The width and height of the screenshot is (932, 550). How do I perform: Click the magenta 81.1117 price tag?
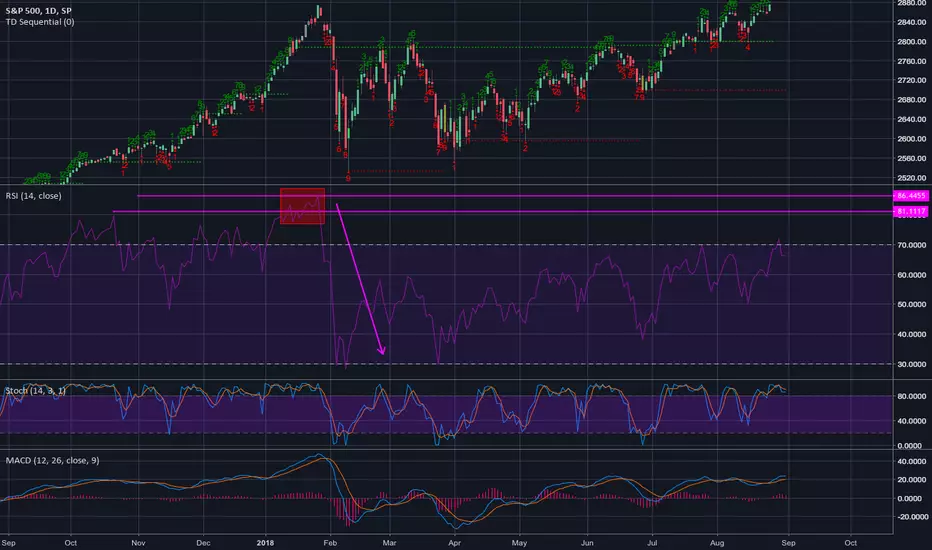(911, 211)
